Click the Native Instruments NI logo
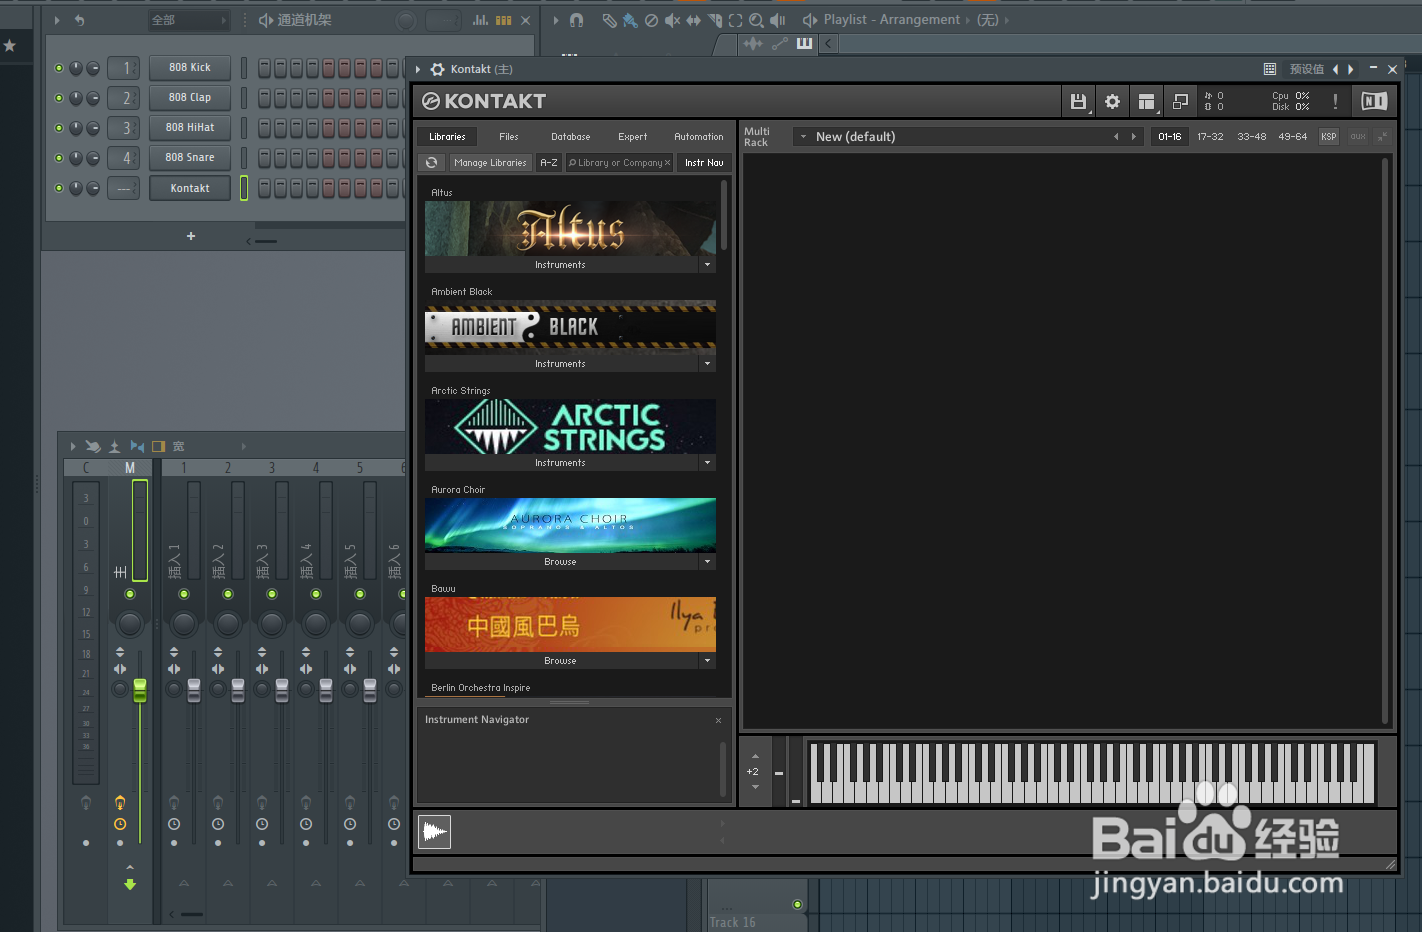Screen dimensions: 1422x932 coord(1374,101)
